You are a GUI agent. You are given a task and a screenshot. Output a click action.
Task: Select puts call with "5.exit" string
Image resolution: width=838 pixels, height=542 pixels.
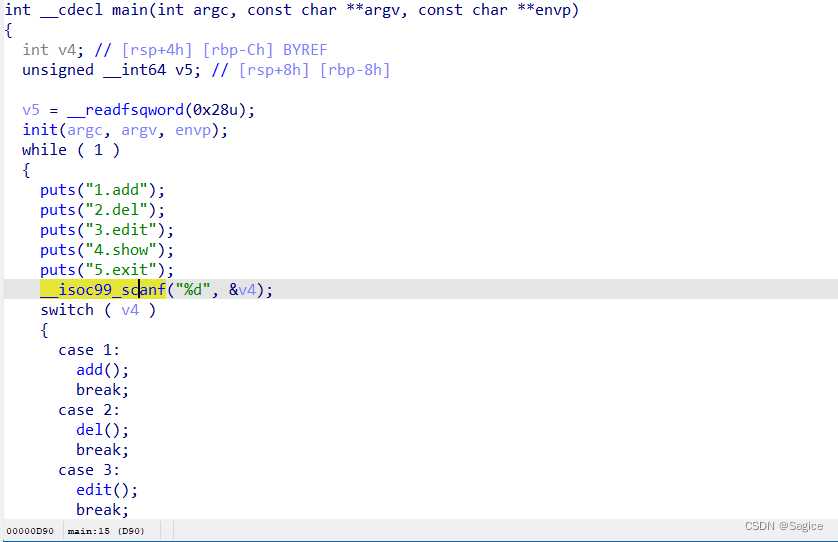[107, 270]
